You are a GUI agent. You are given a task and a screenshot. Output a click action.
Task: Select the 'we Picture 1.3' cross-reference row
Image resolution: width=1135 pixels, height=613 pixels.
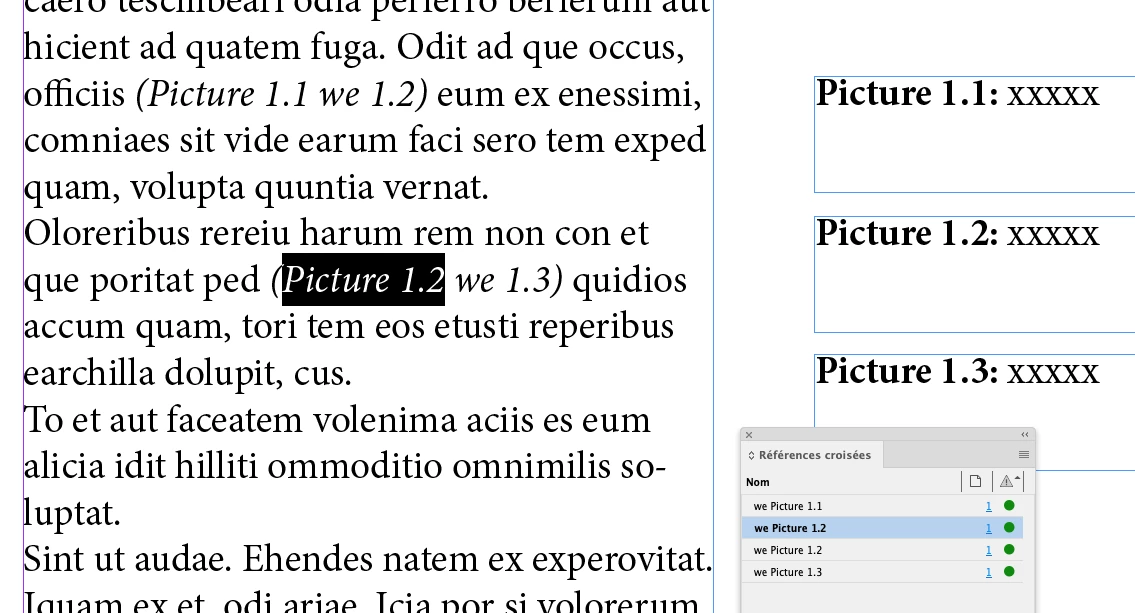tap(882, 572)
